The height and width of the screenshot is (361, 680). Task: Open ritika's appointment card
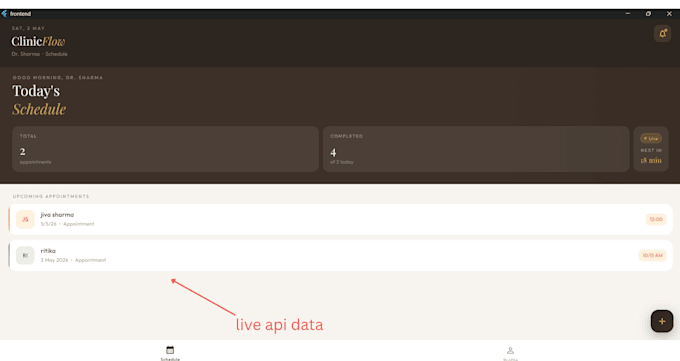[x=340, y=255]
